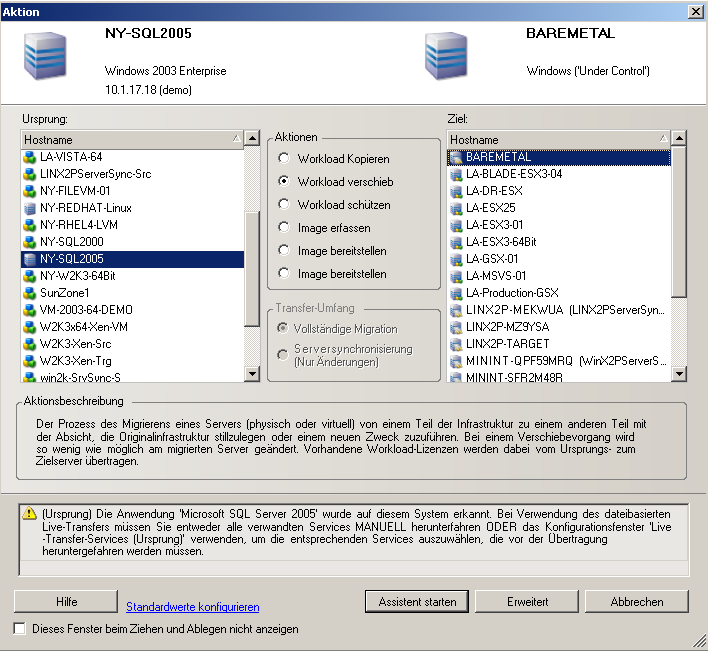Select LINX2P-MEKWUA target row
The height and width of the screenshot is (651, 708).
(x=559, y=310)
